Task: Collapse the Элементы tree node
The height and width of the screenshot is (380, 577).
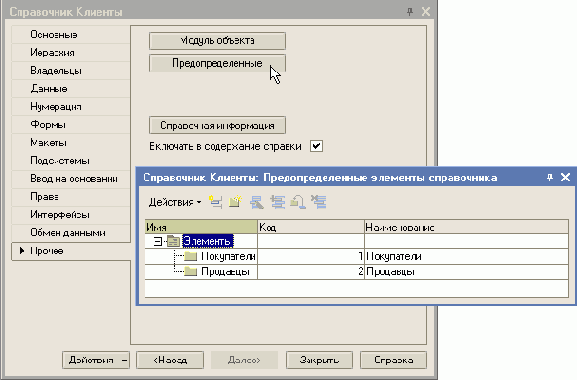Action: [x=157, y=241]
